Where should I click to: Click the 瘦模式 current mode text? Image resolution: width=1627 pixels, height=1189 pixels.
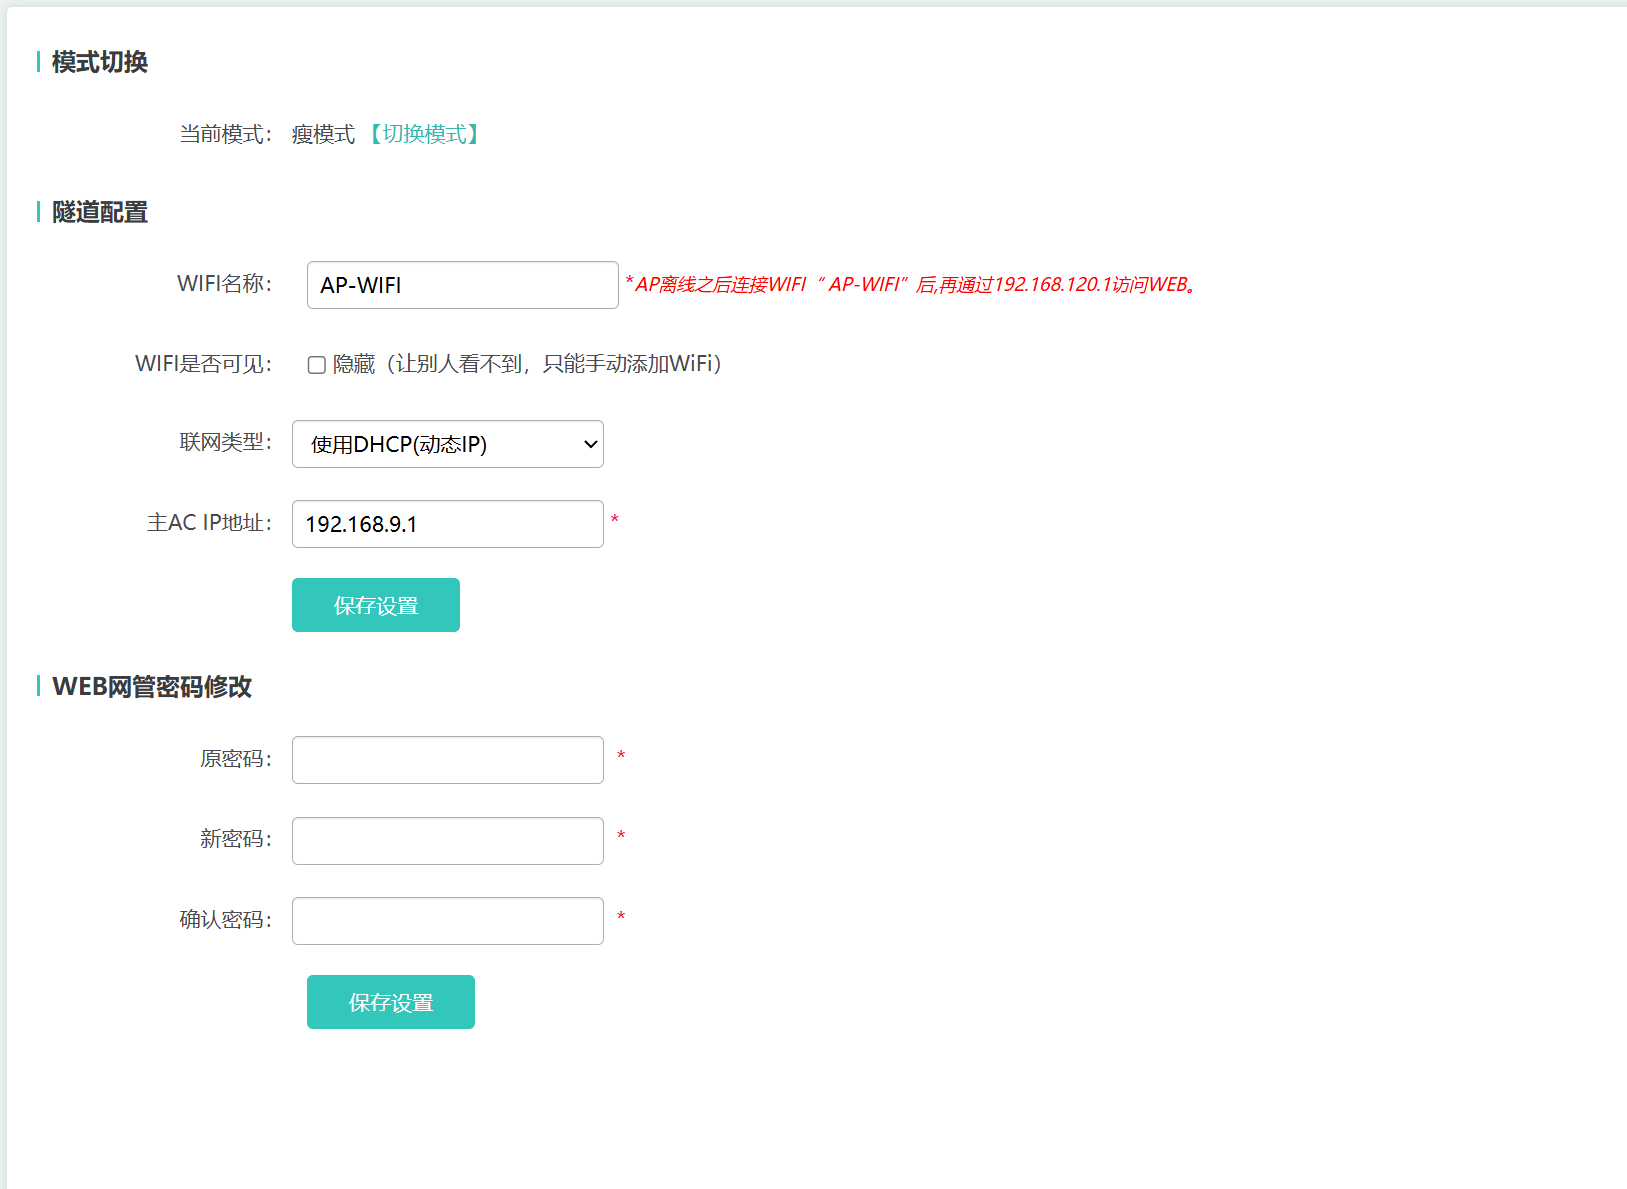323,134
